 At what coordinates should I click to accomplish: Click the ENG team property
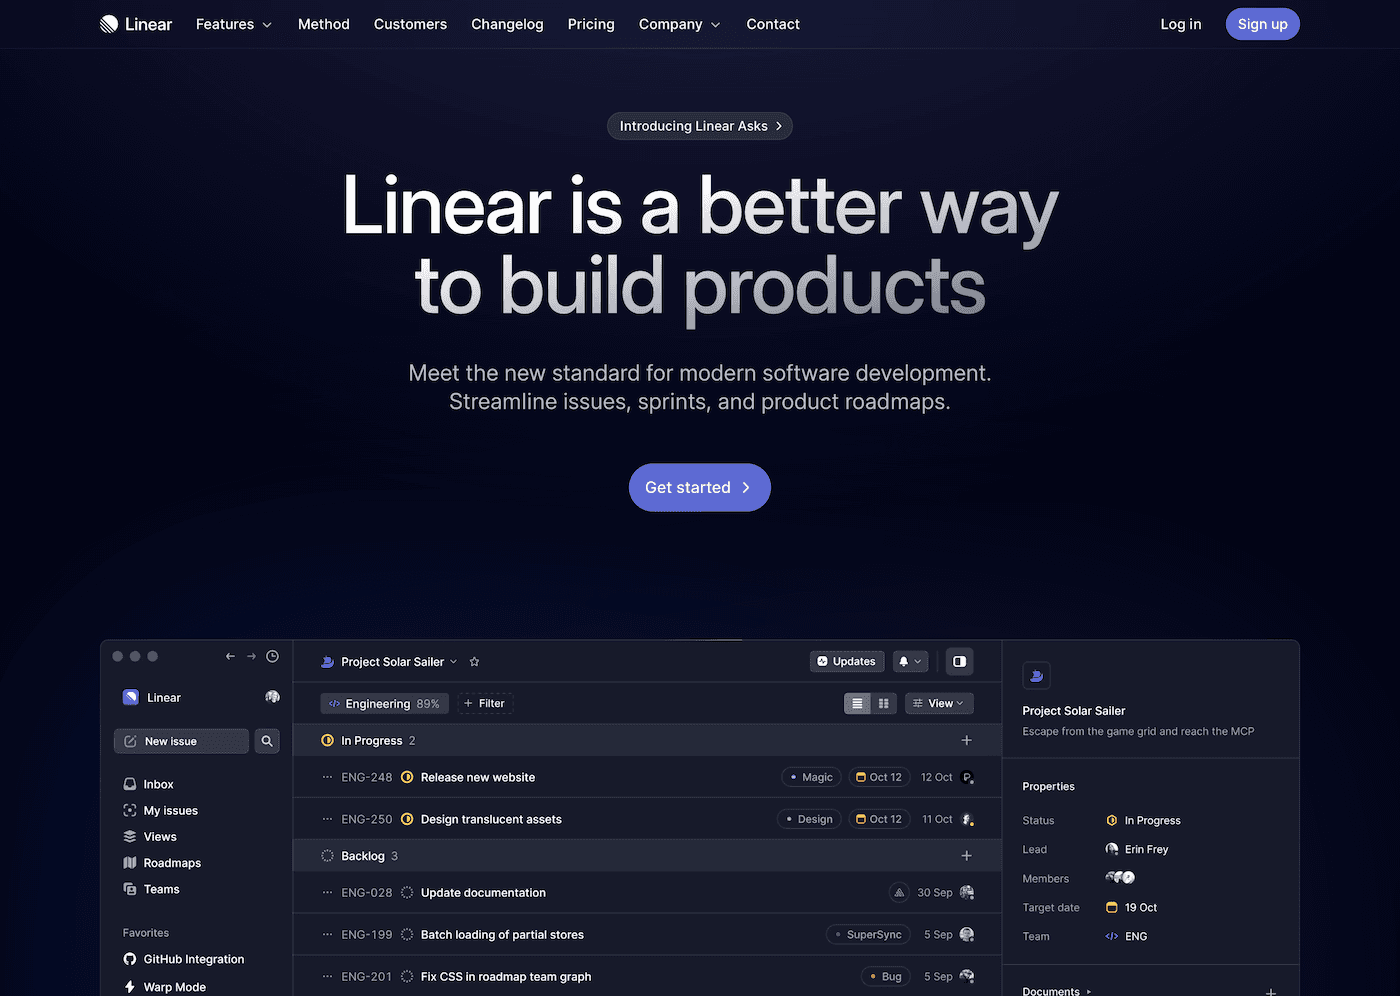pos(1126,936)
